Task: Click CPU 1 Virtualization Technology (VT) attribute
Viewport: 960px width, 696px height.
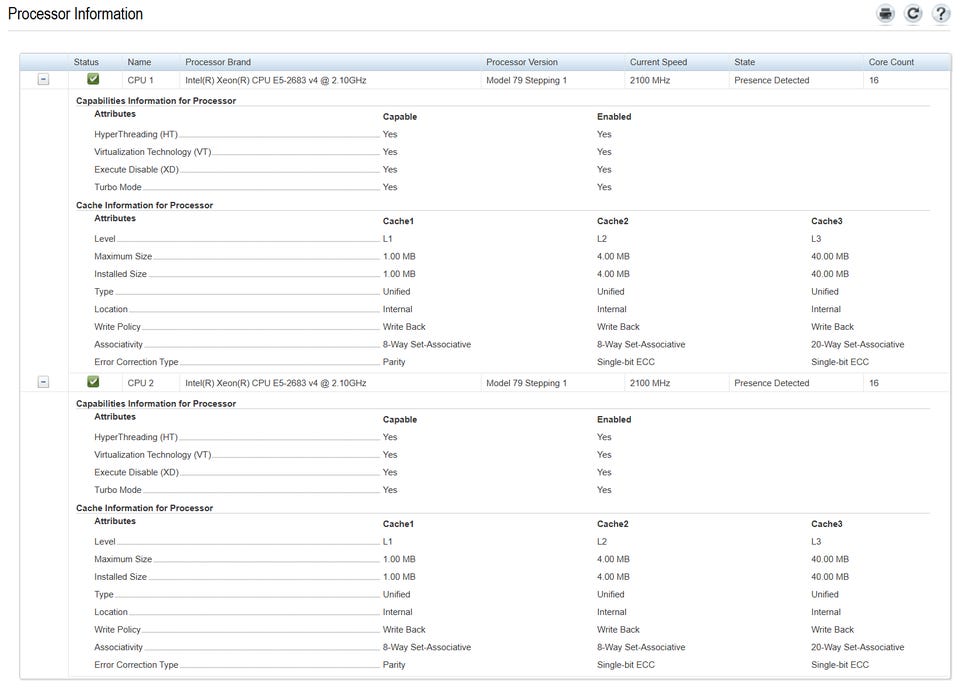Action: point(152,152)
